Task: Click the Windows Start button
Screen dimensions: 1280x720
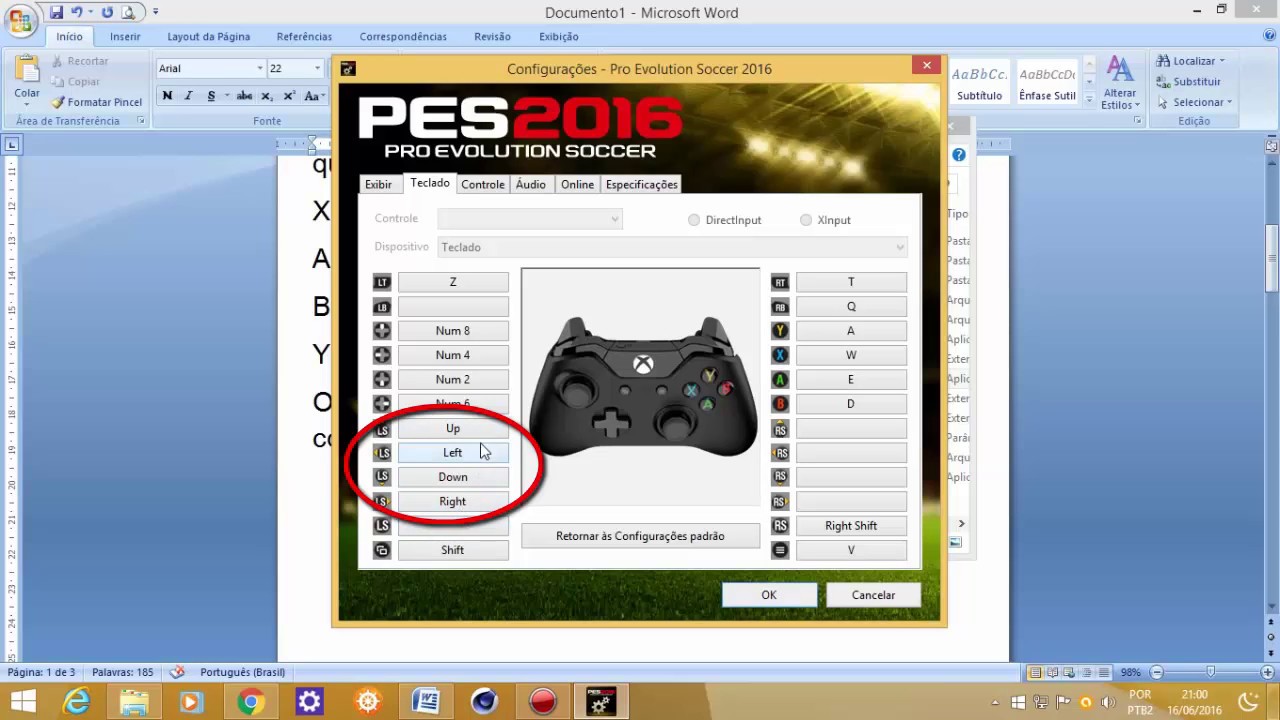Action: pyautogui.click(x=22, y=701)
